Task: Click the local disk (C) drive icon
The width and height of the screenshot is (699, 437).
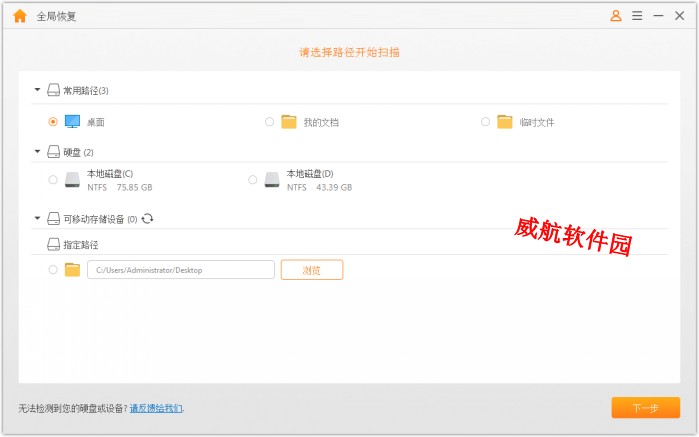Action: tap(72, 180)
